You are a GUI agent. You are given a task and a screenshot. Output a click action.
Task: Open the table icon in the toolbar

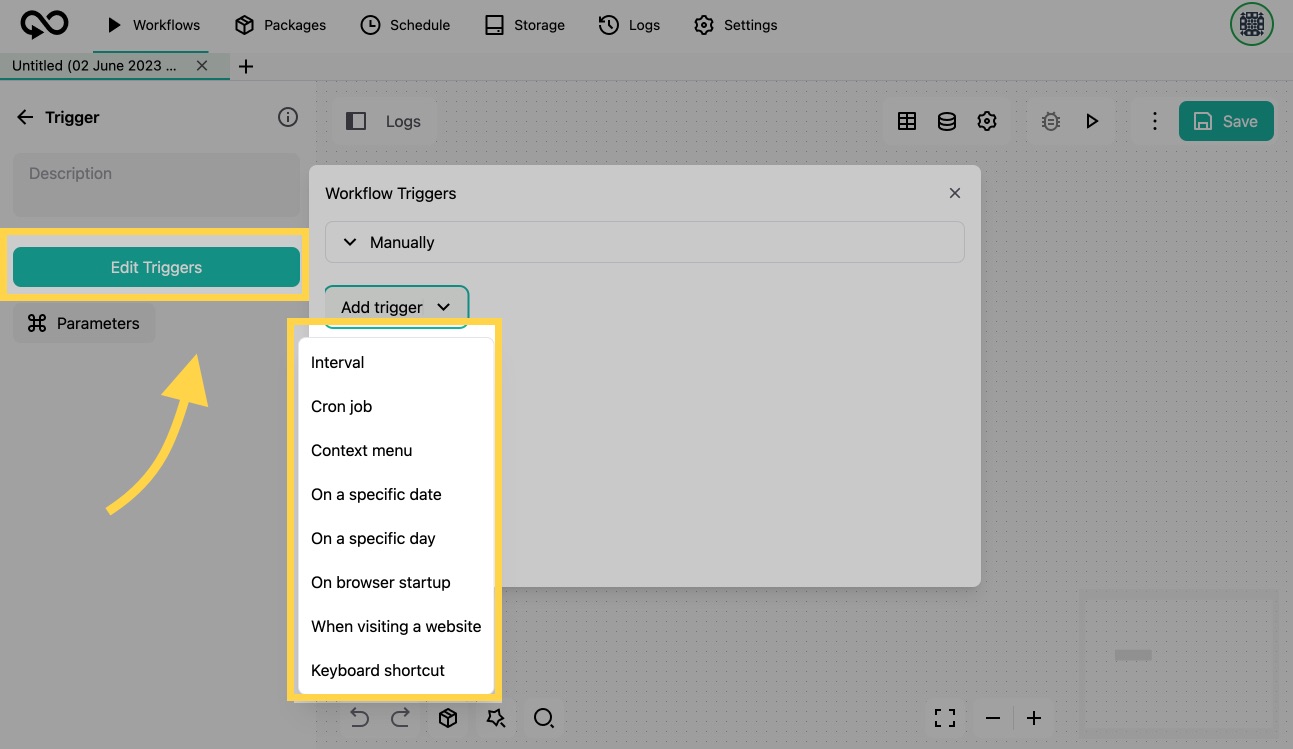click(907, 121)
